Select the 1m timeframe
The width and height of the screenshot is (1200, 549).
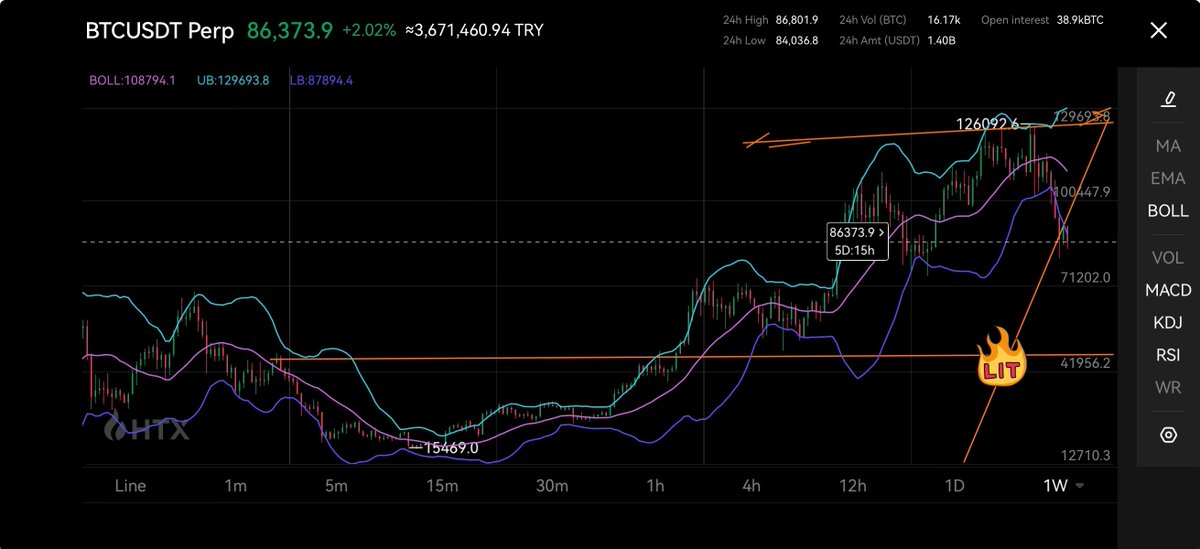[235, 486]
